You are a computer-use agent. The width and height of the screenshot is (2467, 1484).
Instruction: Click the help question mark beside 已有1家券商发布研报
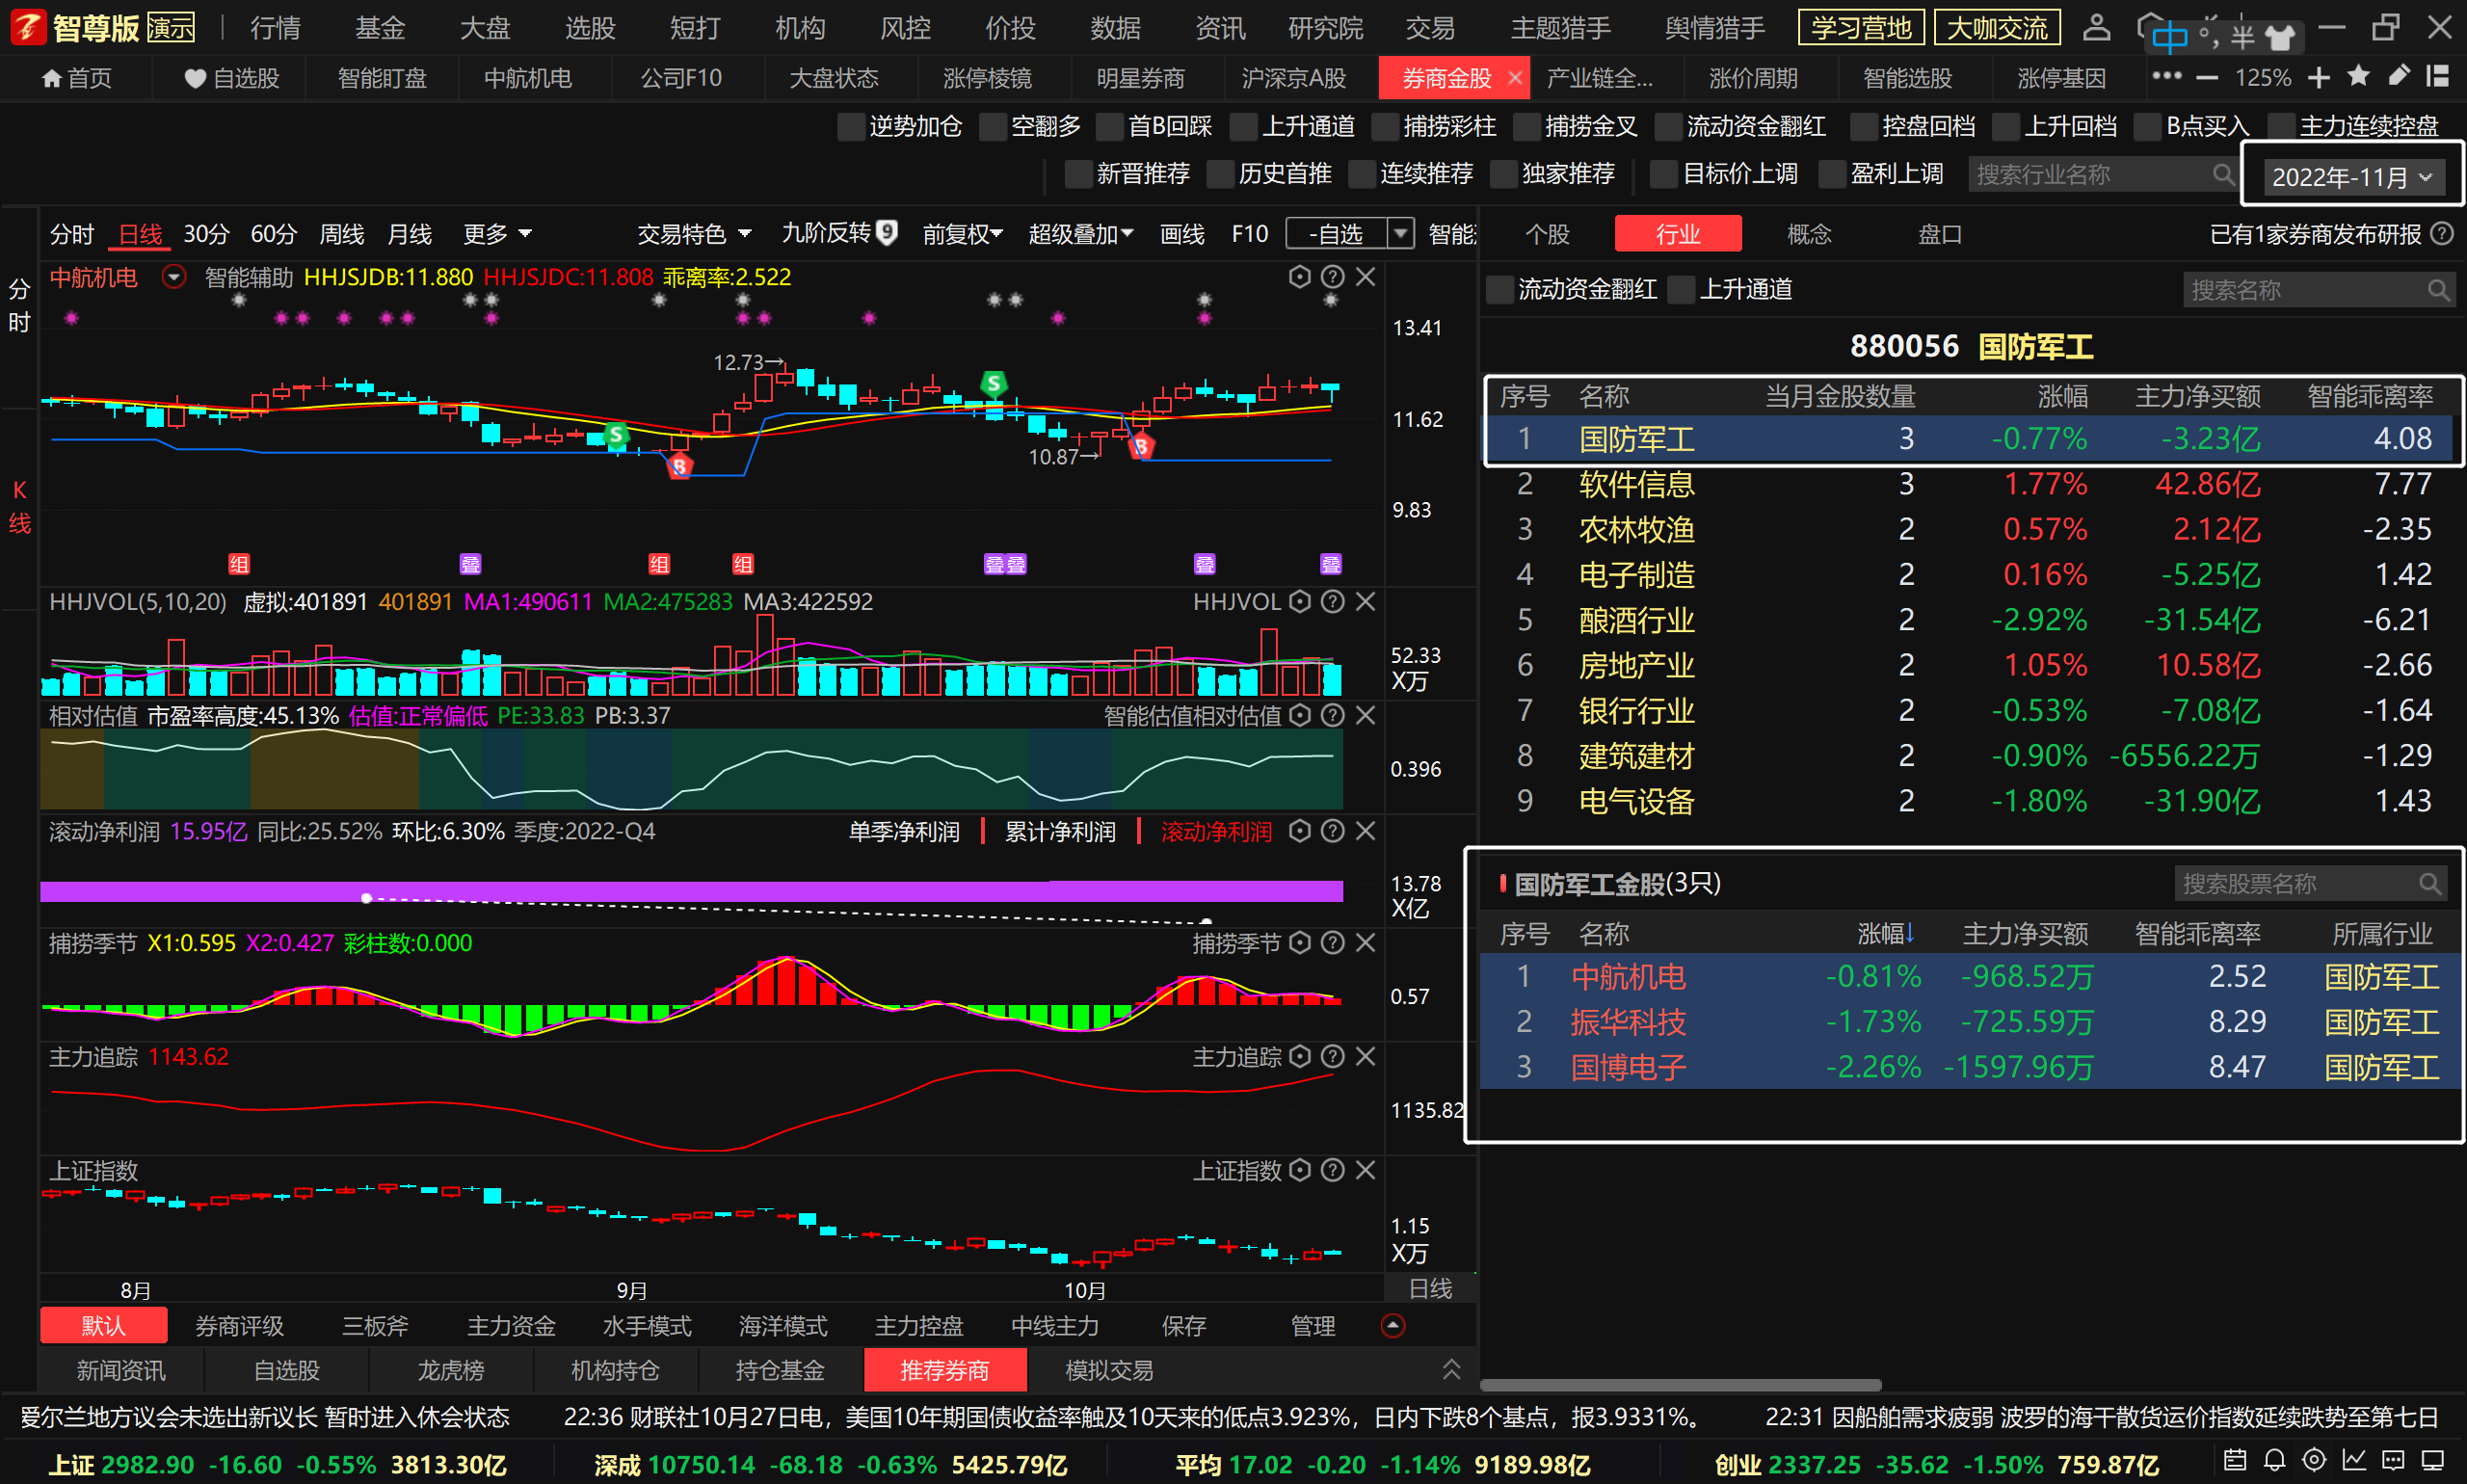[x=2442, y=233]
